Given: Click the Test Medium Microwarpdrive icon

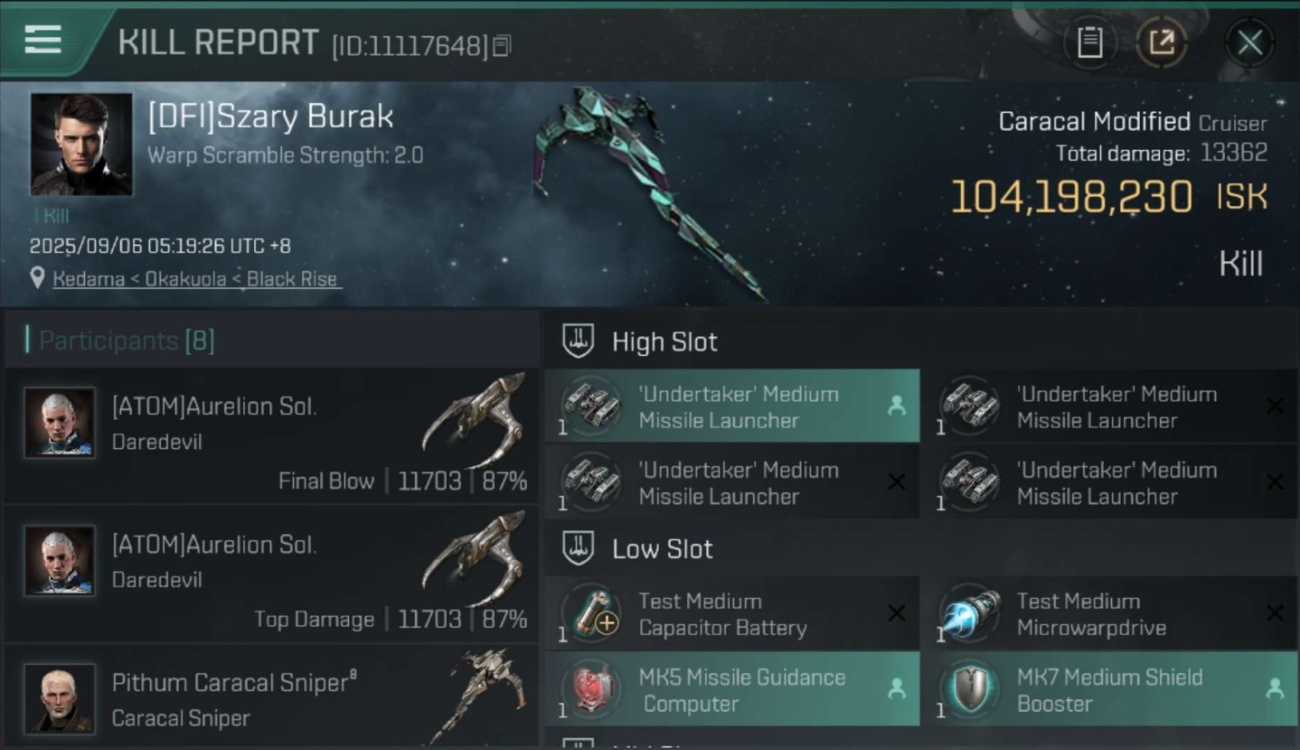Looking at the screenshot, I should [969, 613].
